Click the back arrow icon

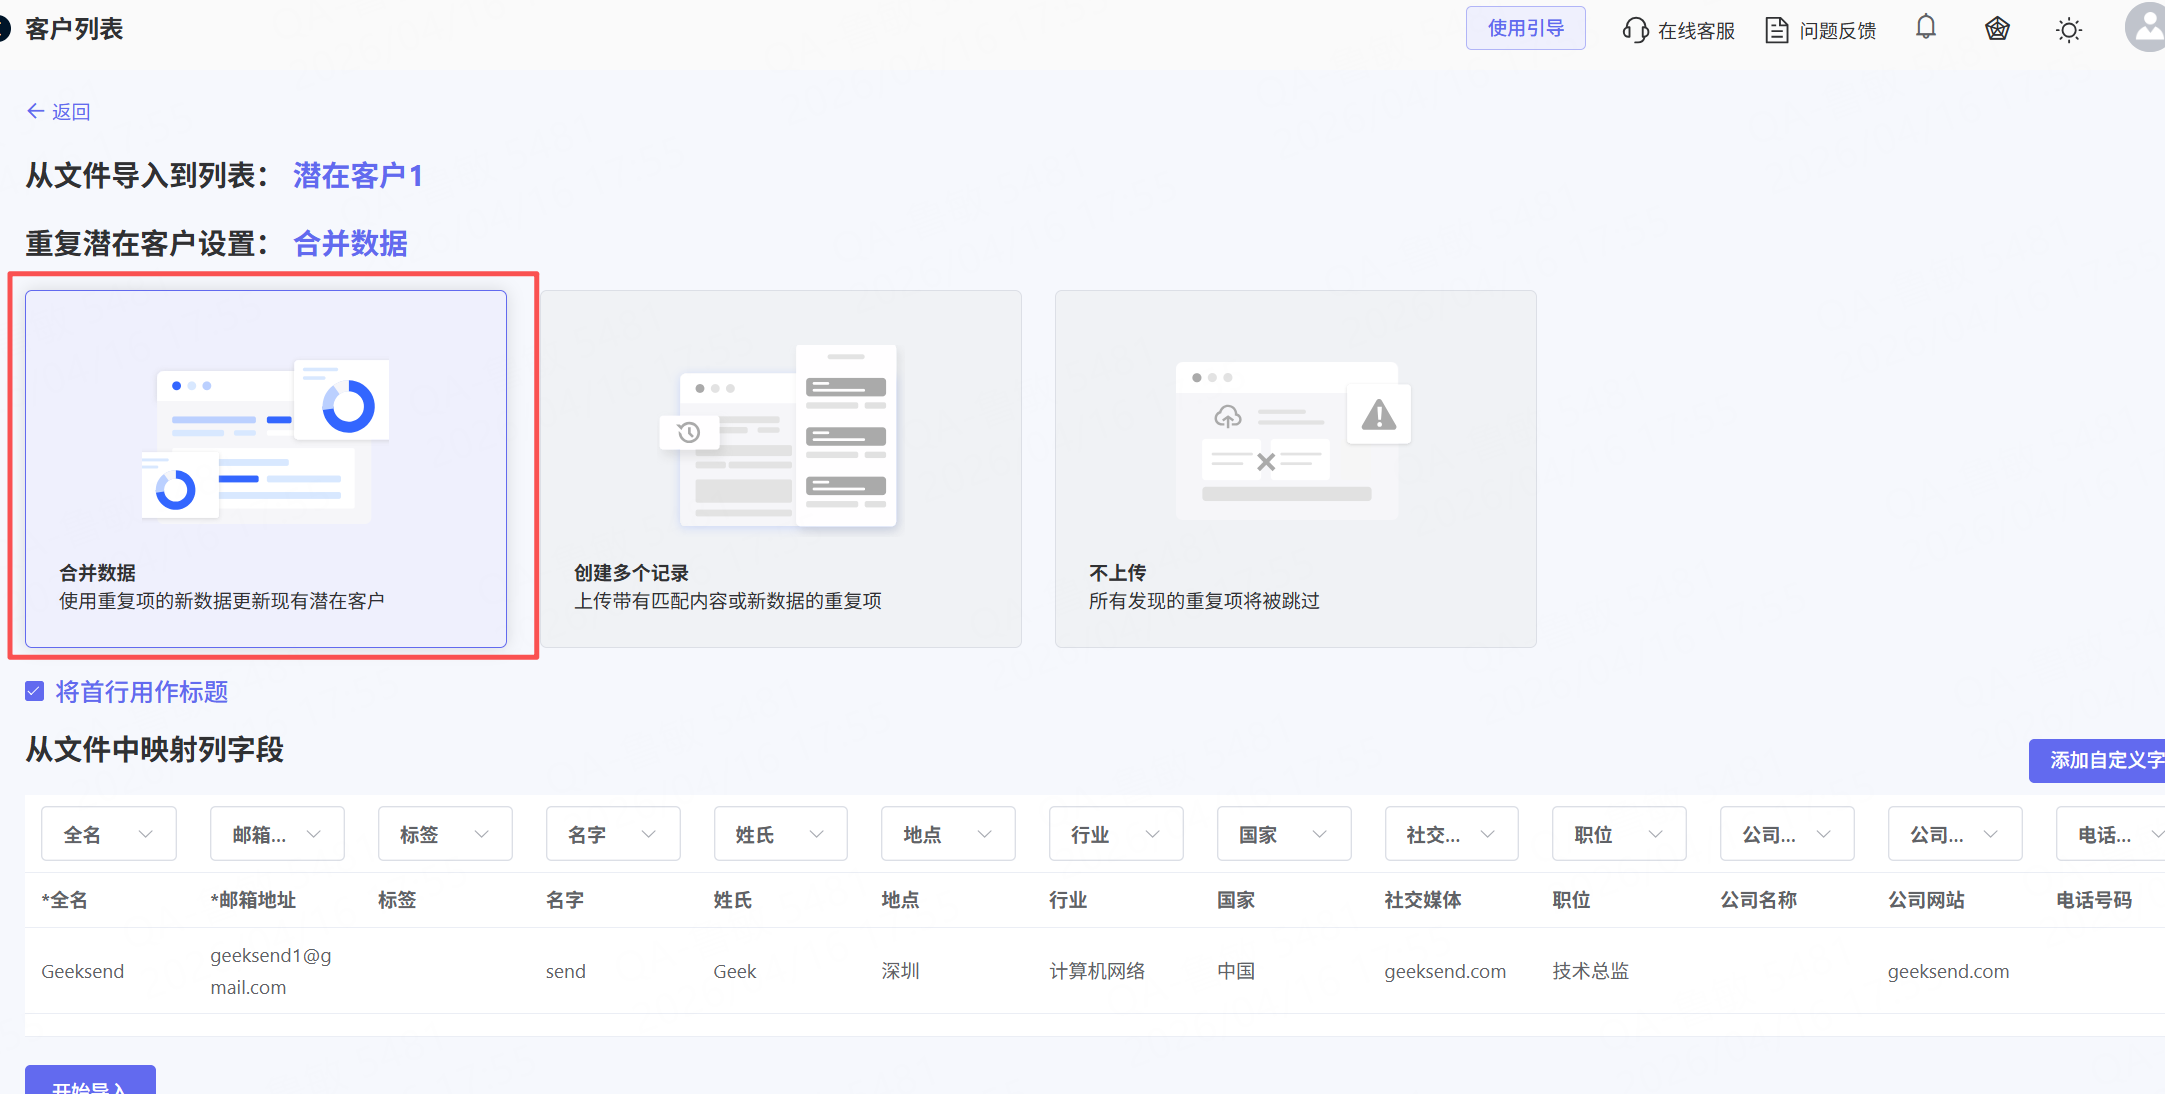pos(35,111)
